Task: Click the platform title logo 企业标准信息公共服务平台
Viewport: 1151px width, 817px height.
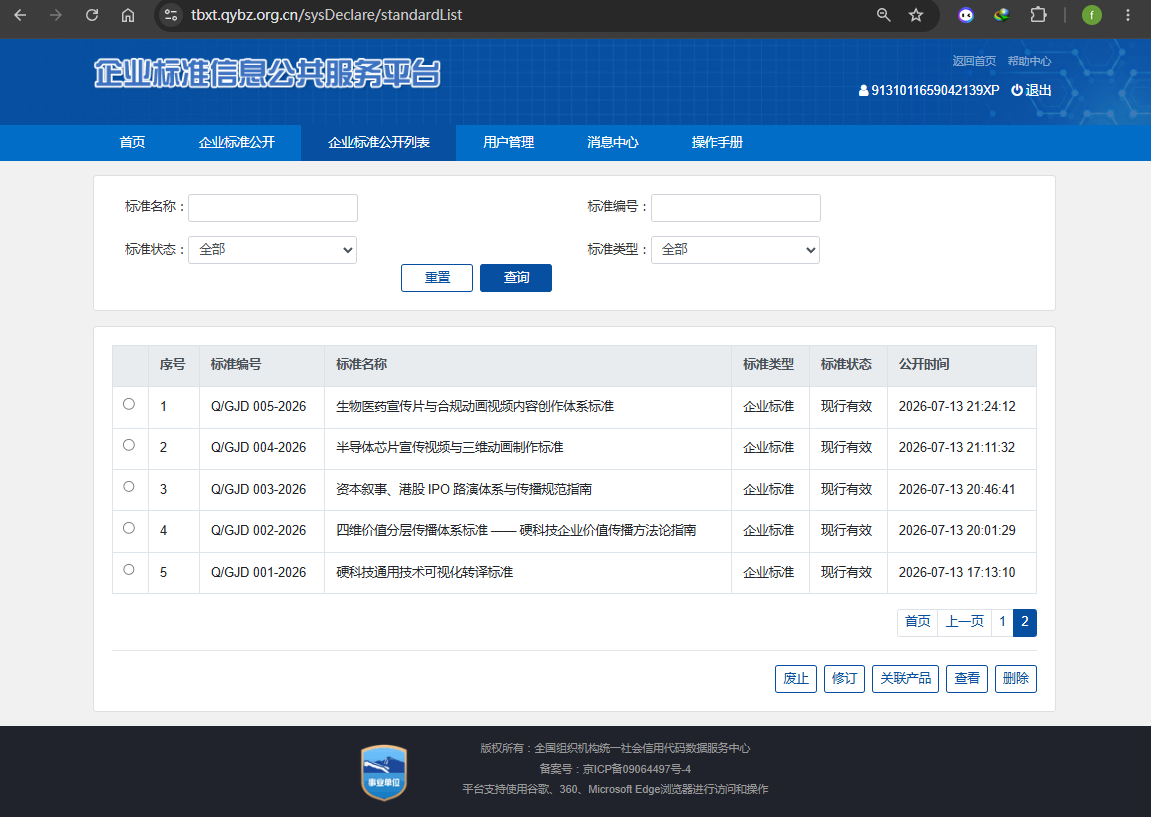Action: tap(267, 73)
